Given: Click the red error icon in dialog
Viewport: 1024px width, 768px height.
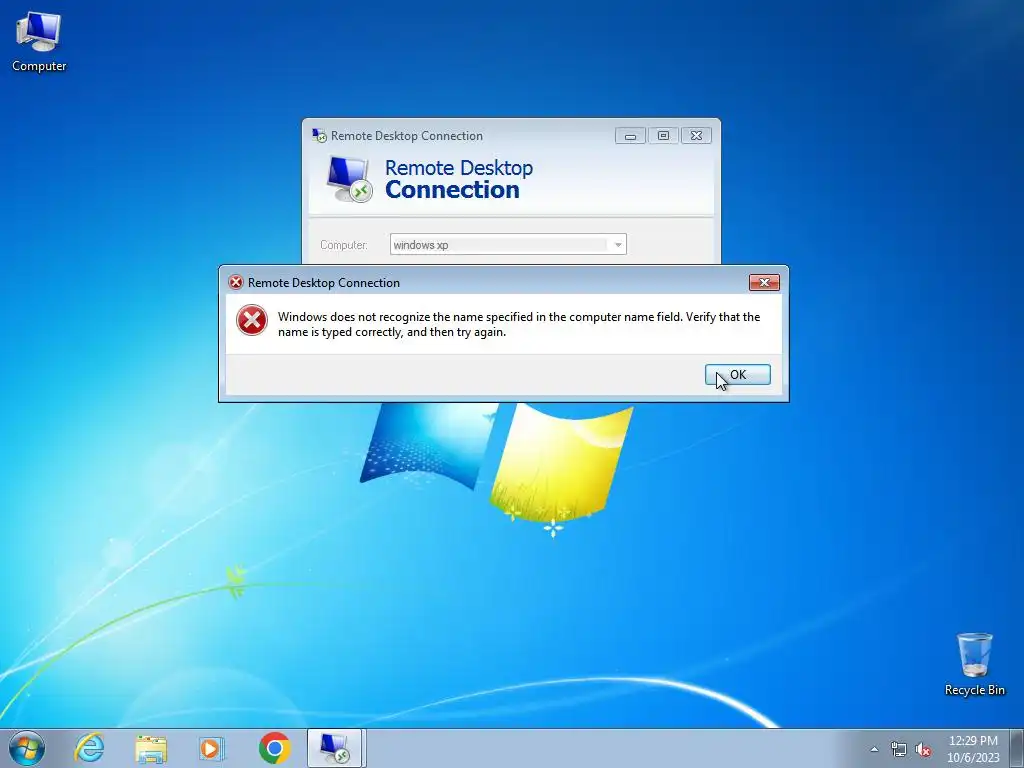Looking at the screenshot, I should click(251, 320).
